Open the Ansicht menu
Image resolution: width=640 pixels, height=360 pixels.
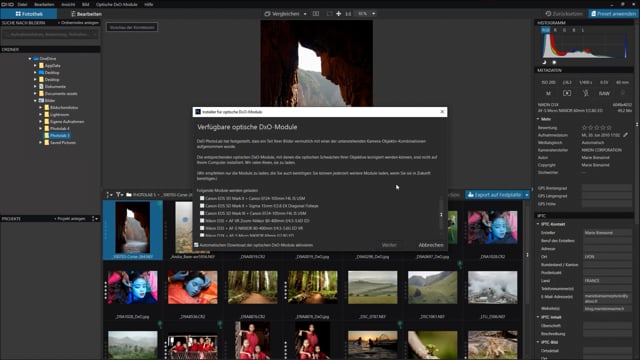pyautogui.click(x=68, y=4)
